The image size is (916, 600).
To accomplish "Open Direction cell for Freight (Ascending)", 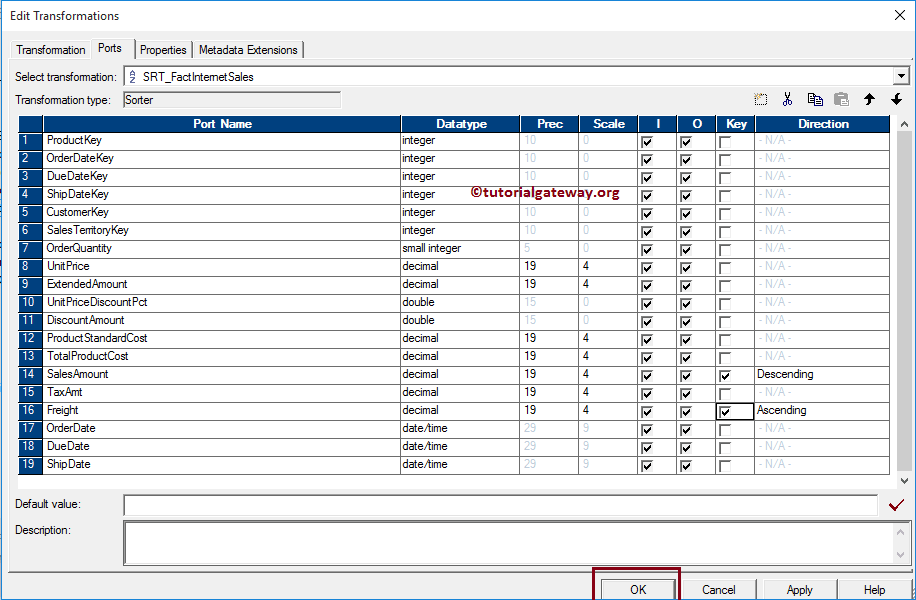I will click(822, 411).
